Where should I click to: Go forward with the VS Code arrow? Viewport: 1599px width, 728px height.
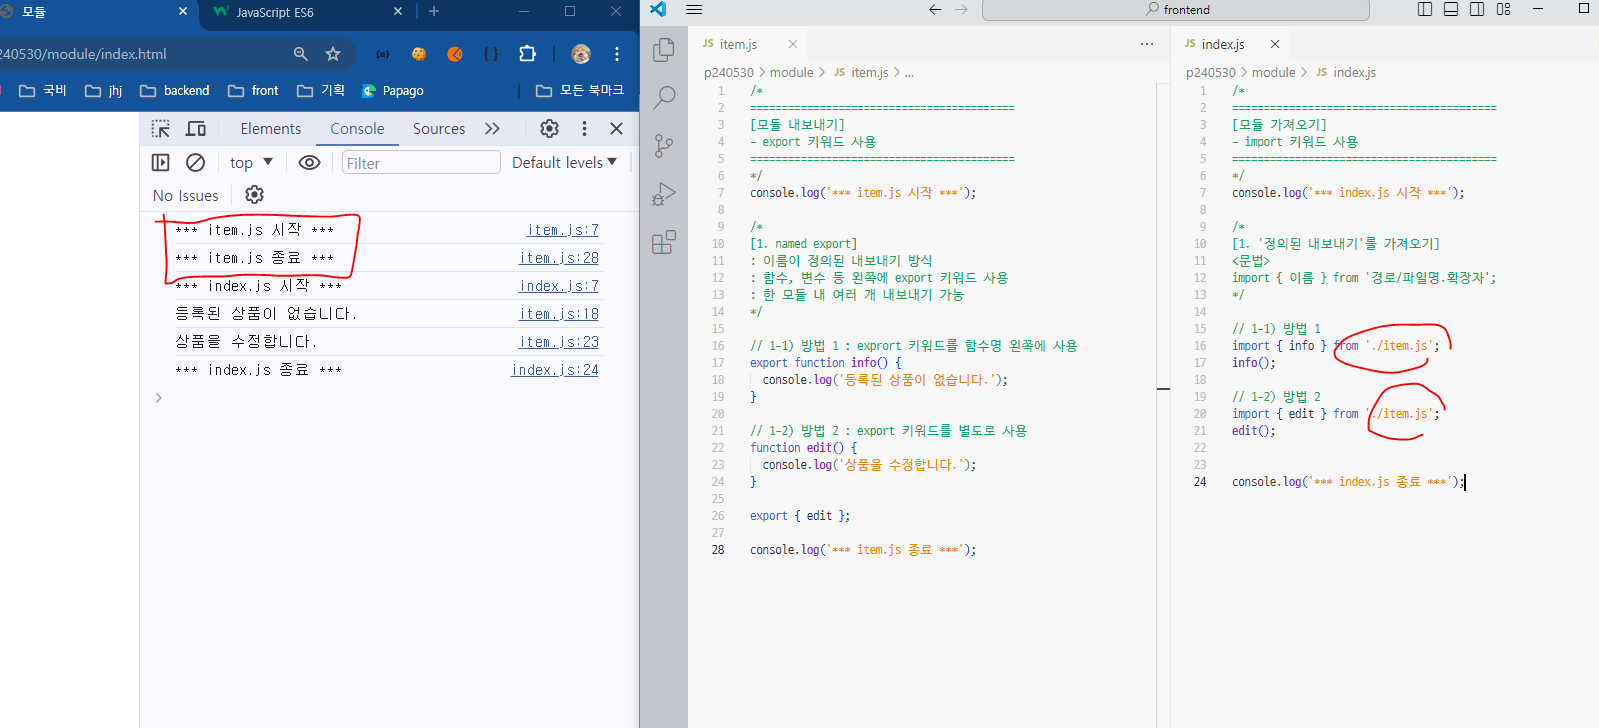(x=961, y=9)
